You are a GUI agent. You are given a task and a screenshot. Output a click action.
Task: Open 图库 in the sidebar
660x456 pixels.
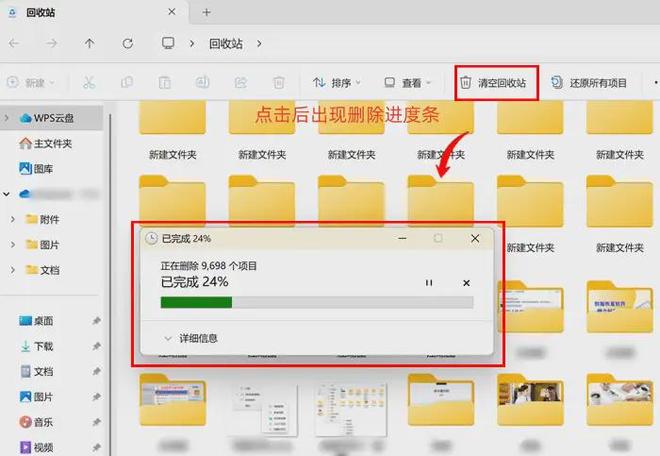tap(36, 169)
